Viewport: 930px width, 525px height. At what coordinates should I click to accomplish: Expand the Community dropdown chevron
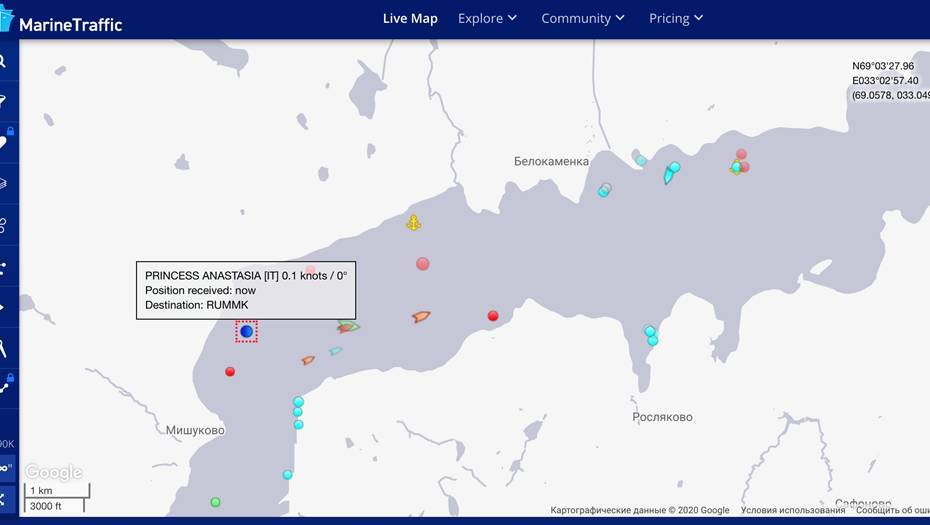click(x=620, y=18)
